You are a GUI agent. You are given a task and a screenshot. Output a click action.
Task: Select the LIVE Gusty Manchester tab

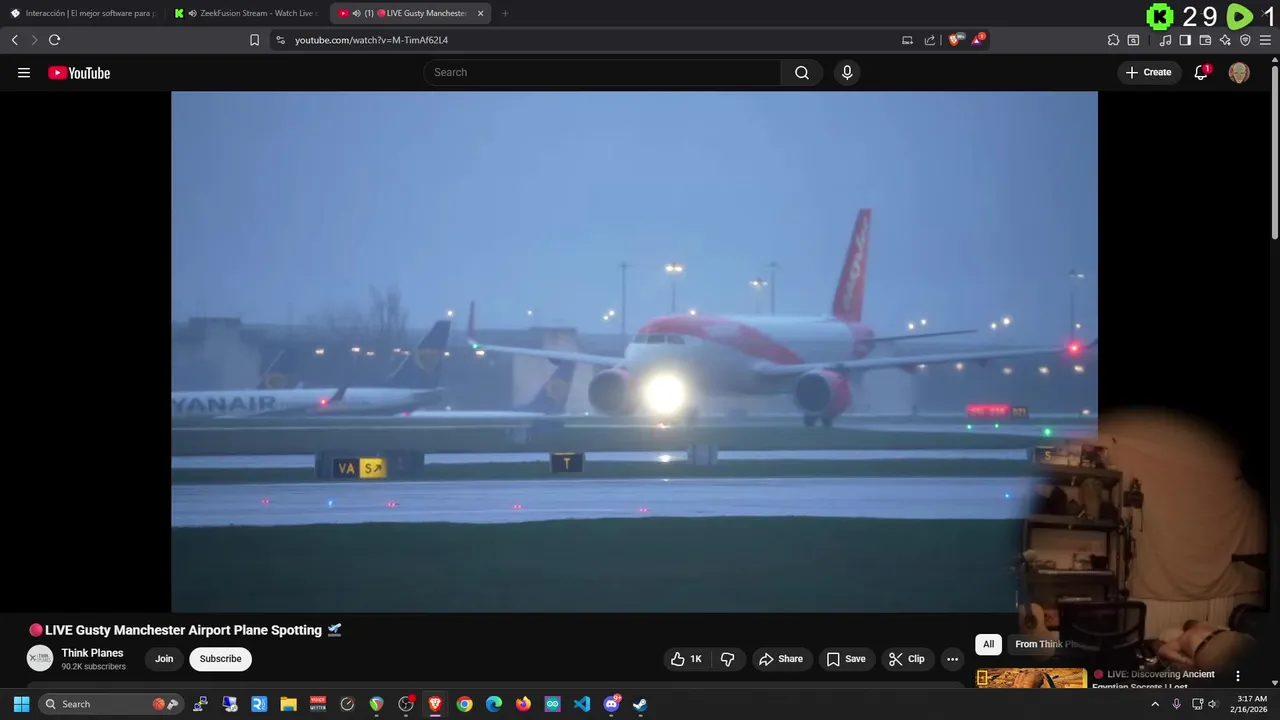click(x=410, y=13)
